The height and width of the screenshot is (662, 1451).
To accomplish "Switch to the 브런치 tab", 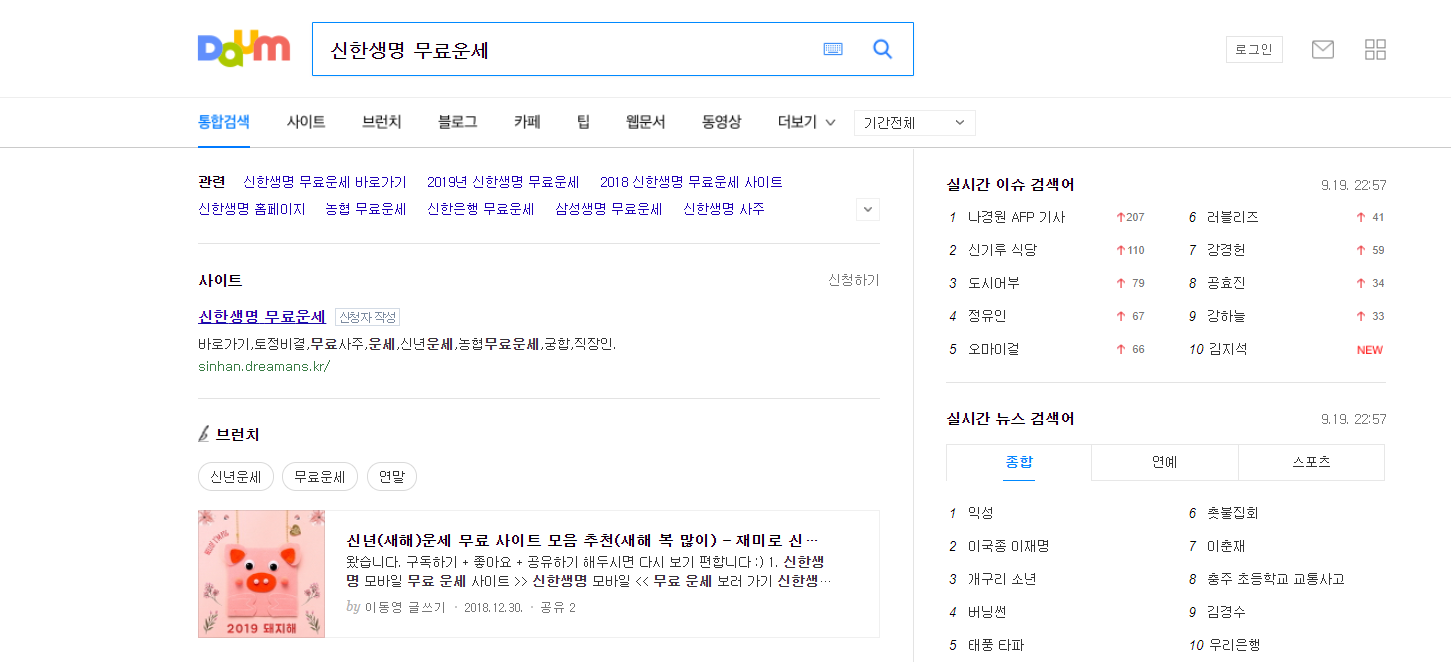I will point(382,122).
